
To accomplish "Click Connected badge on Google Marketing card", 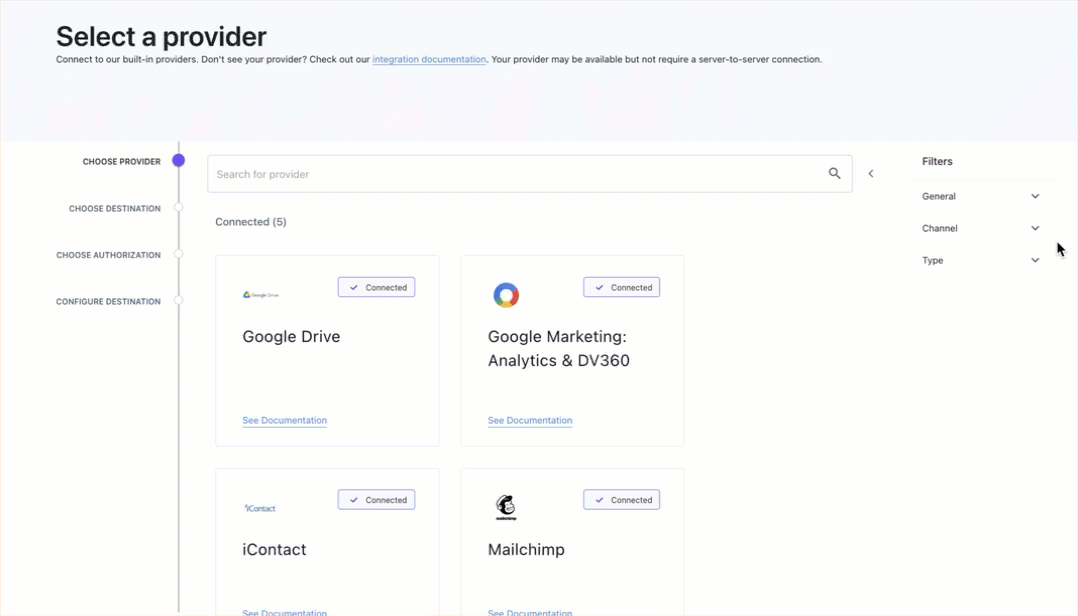I will (622, 287).
